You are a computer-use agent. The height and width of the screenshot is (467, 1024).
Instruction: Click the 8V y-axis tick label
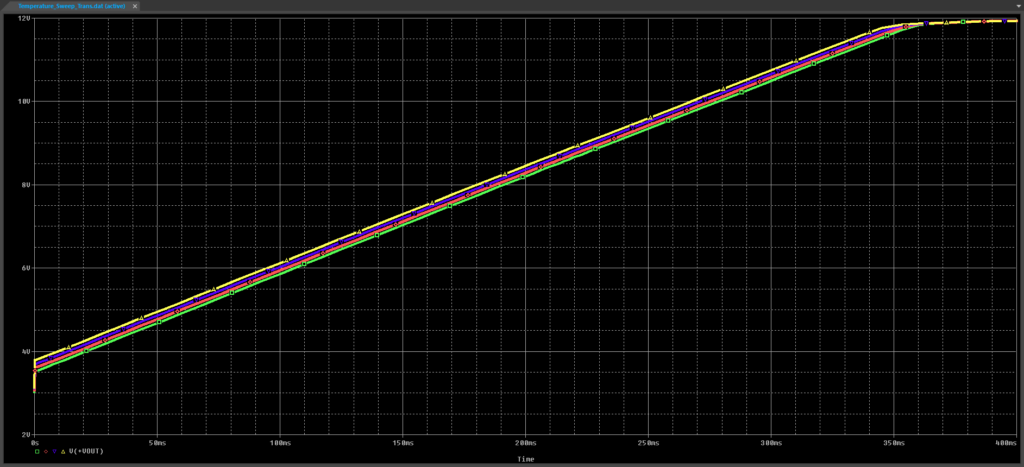tap(24, 185)
